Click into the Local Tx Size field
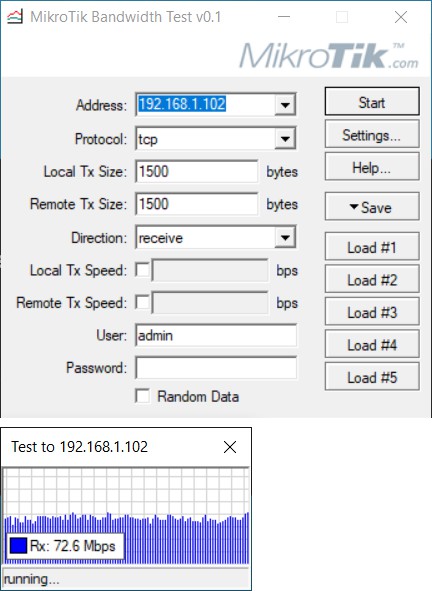Screen dimensions: 432x591 point(197,171)
